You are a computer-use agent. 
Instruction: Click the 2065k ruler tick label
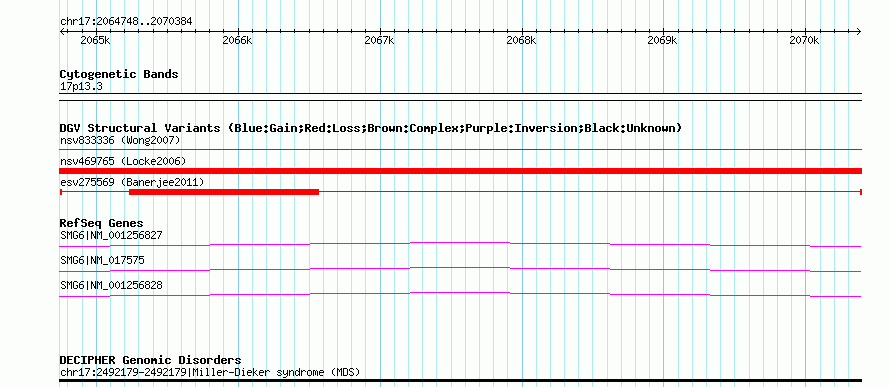click(96, 41)
